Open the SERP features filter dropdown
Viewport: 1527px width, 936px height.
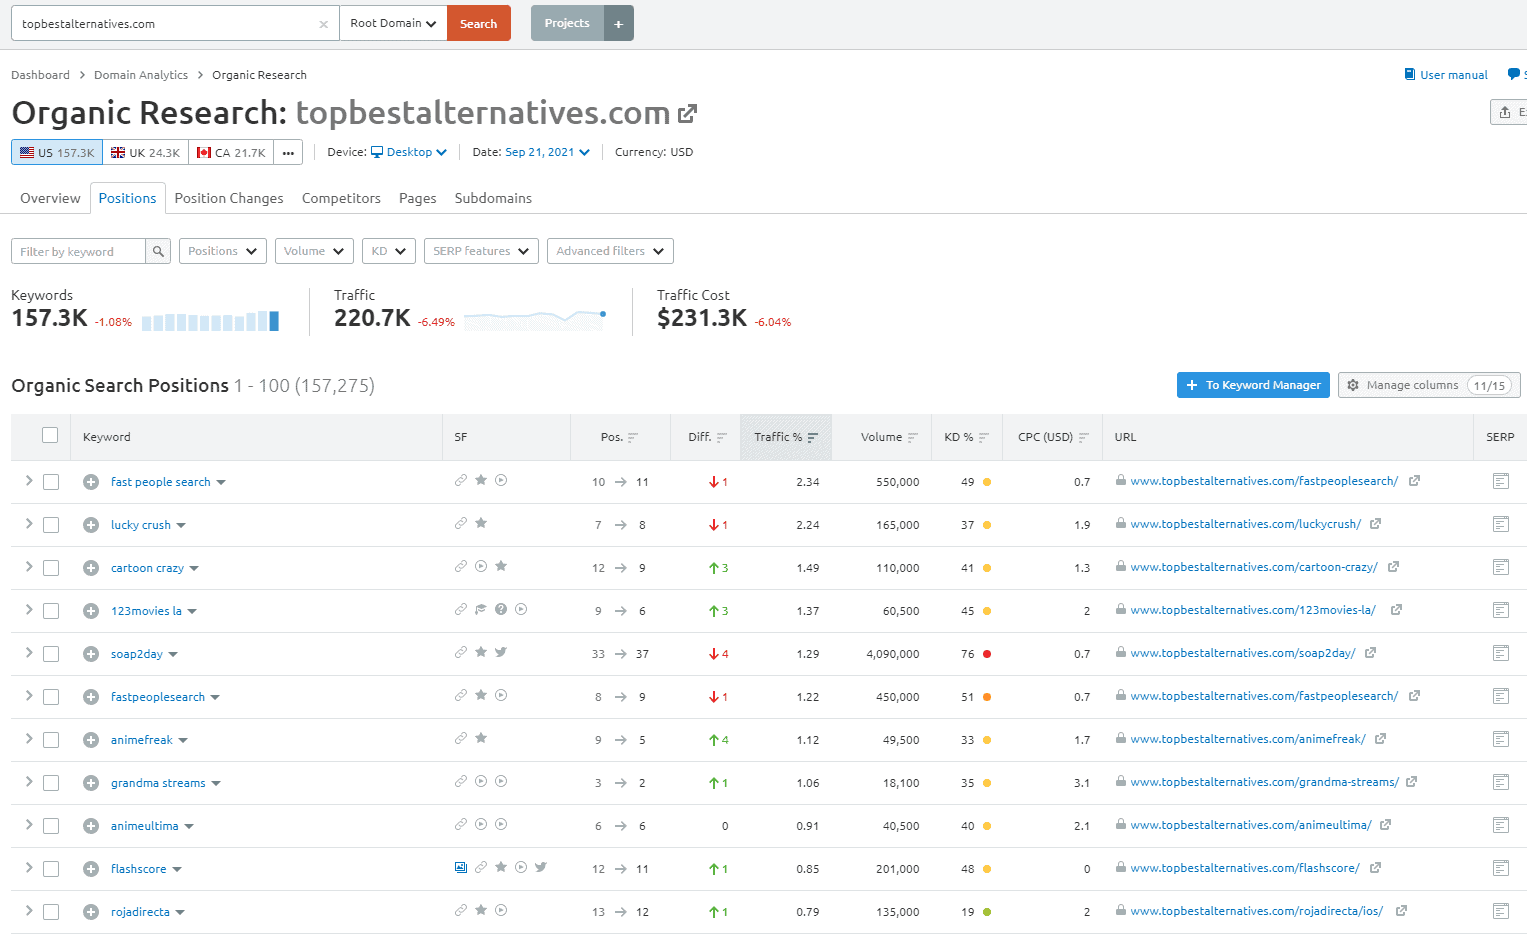click(x=481, y=251)
